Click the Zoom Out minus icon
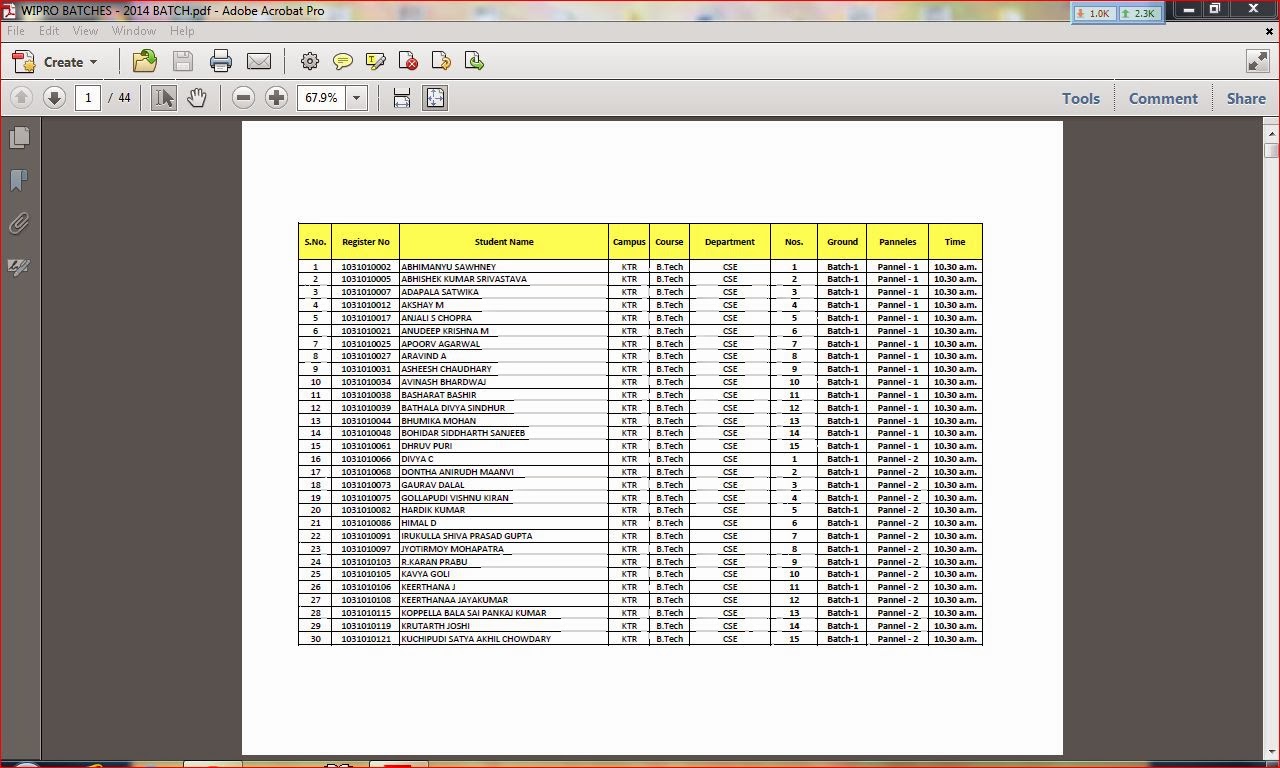This screenshot has width=1280, height=768. (x=243, y=97)
